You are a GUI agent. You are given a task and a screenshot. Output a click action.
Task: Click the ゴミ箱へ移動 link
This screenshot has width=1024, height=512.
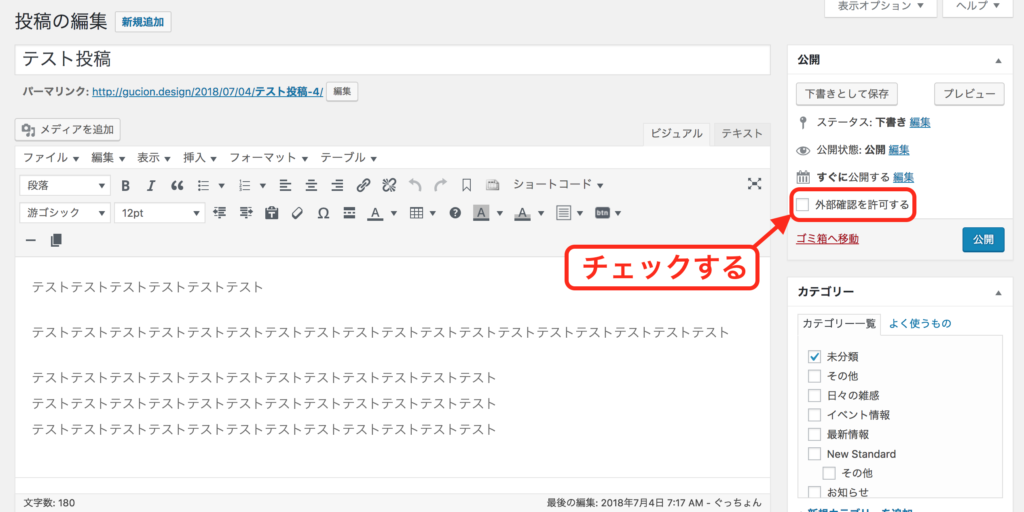827,239
